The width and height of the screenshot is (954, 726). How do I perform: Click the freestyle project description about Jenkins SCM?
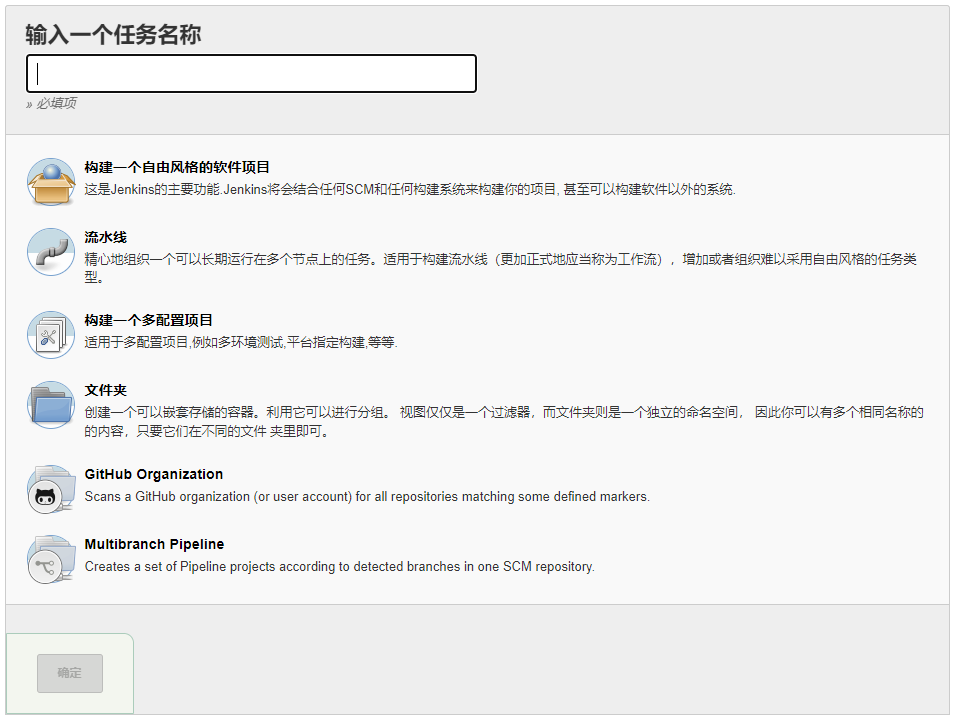410,189
